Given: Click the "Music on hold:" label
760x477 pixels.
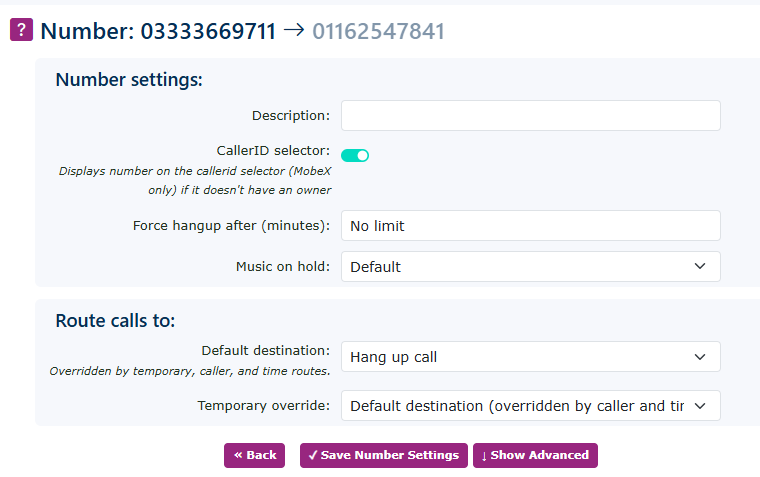Looking at the screenshot, I should click(283, 267).
